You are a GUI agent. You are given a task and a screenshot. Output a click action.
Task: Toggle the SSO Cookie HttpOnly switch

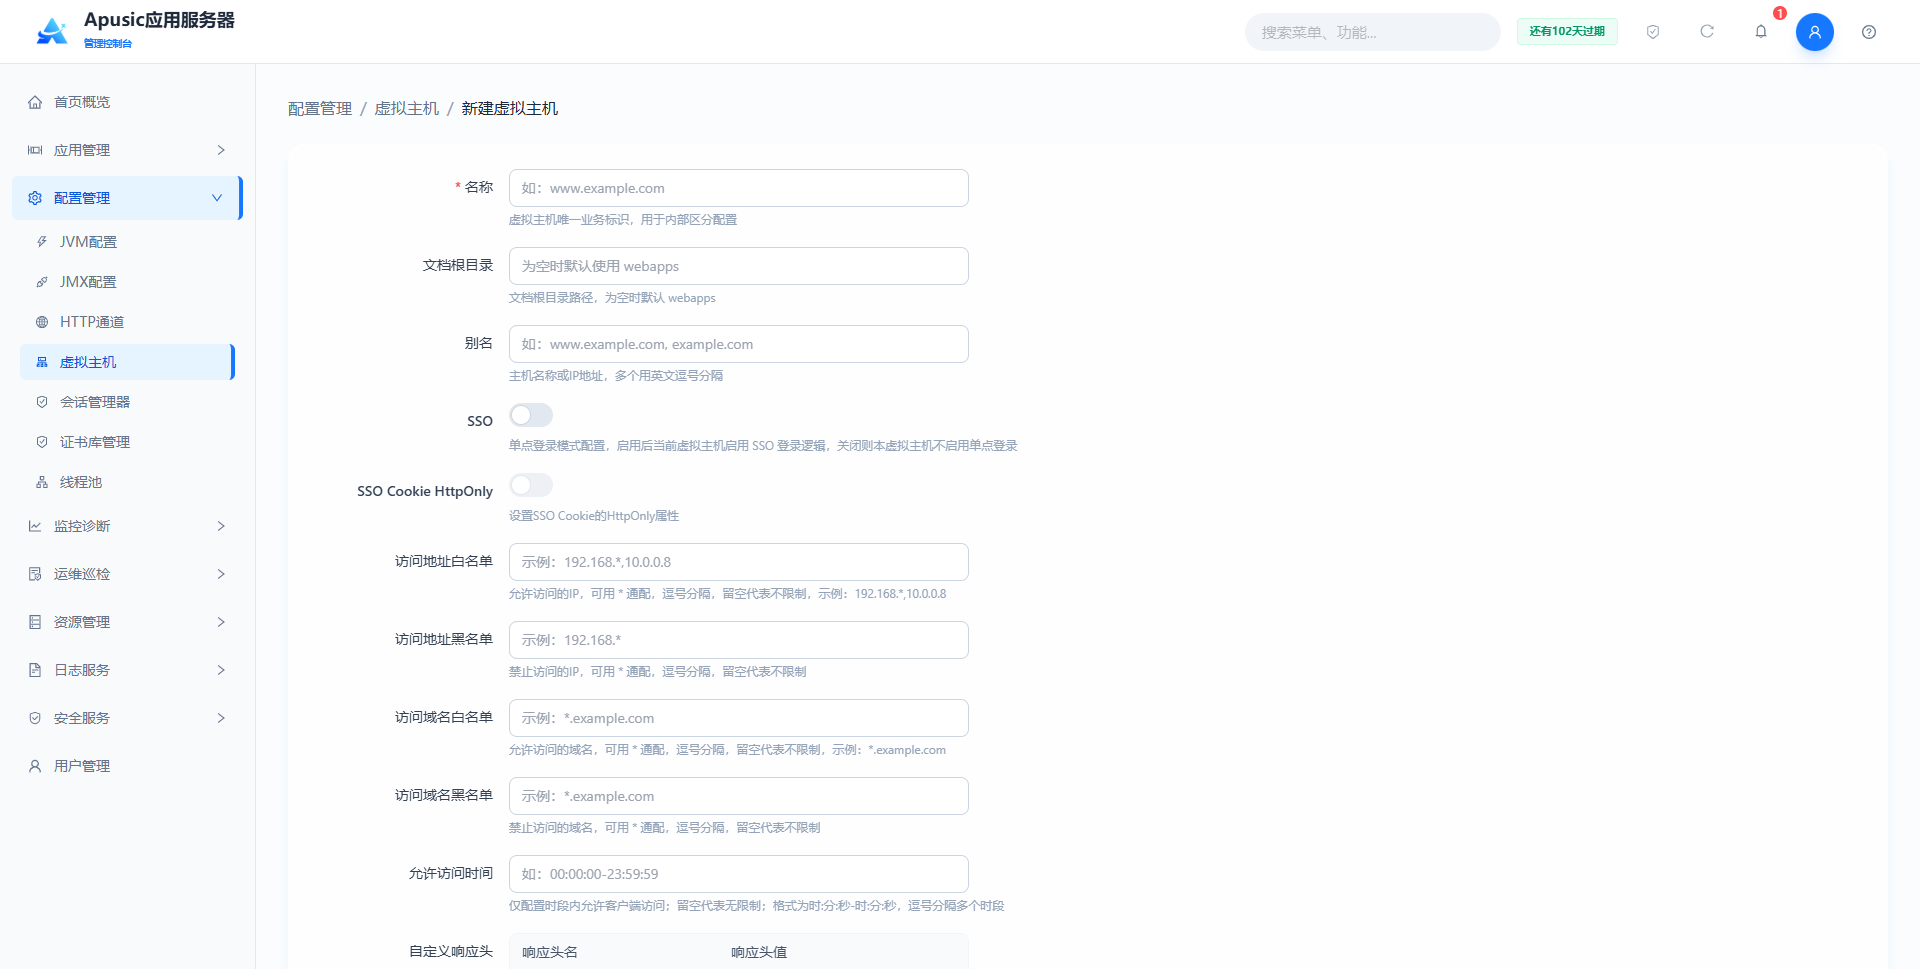[531, 485]
